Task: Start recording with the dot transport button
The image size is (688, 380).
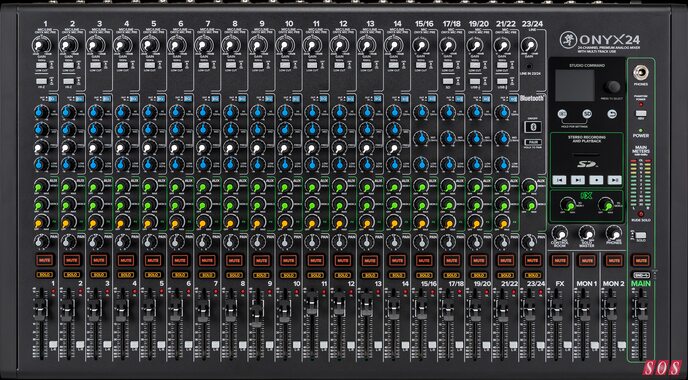Action: (596, 180)
